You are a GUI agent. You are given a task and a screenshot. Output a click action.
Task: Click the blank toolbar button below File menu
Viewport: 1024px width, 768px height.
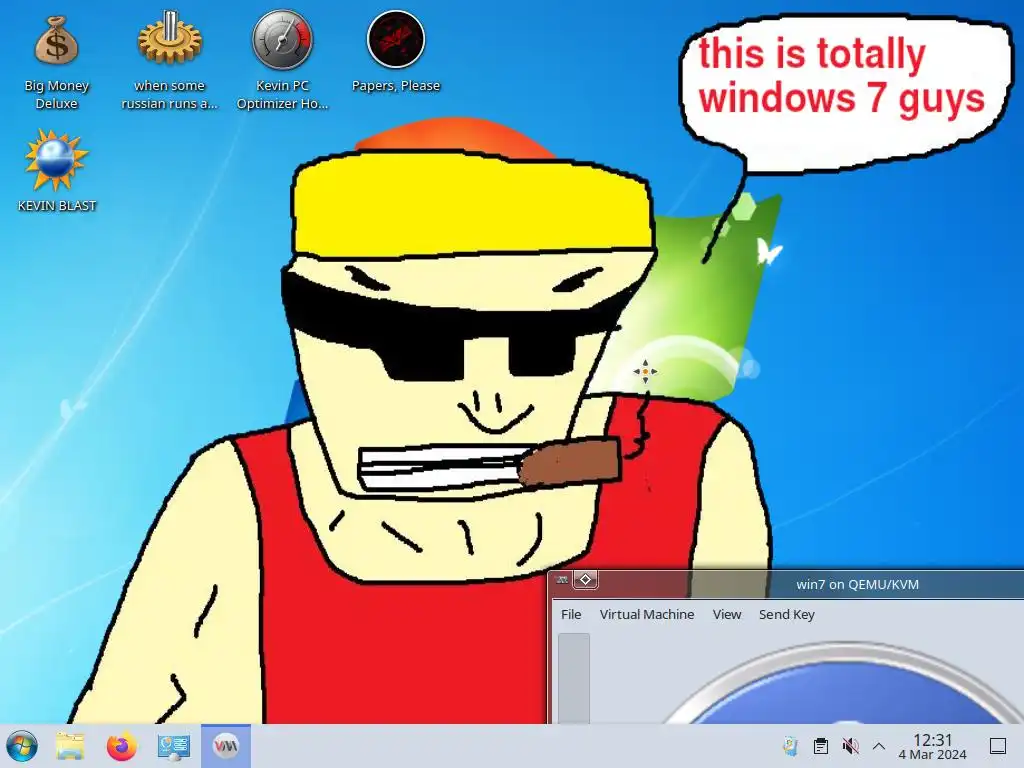pos(573,678)
